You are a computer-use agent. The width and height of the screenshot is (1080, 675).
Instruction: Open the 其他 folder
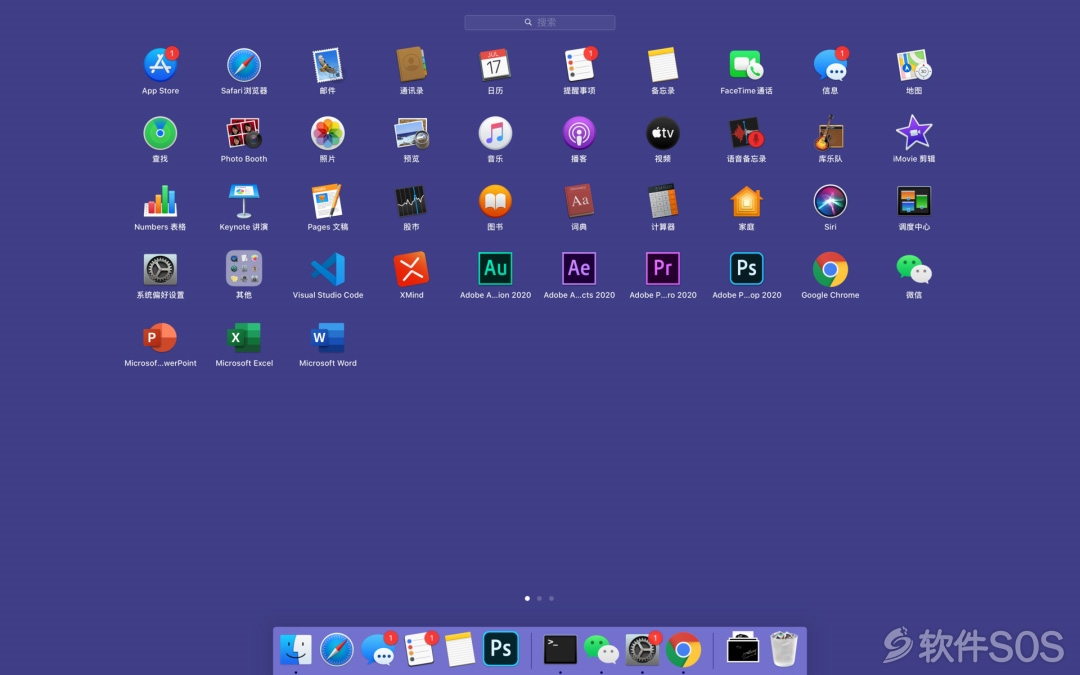244,269
